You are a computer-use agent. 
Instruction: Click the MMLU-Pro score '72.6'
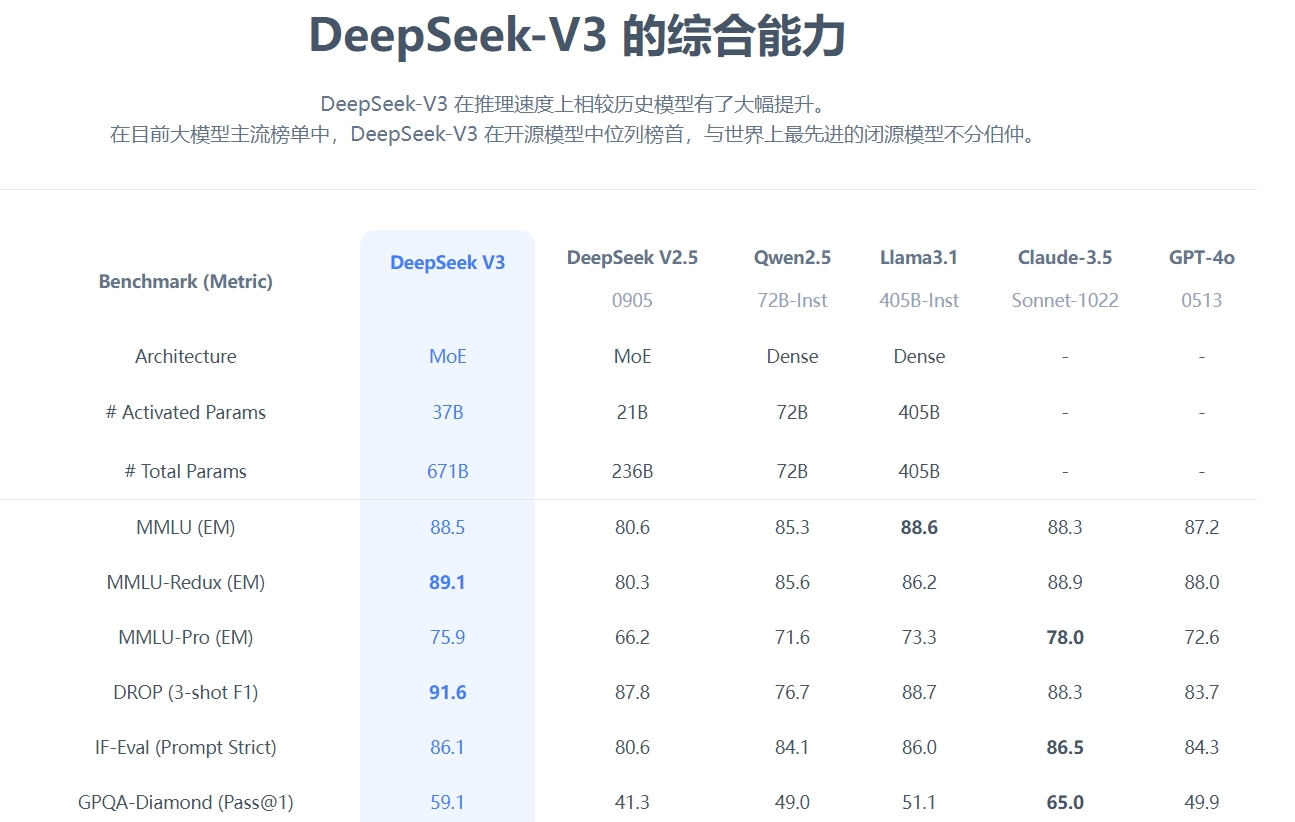(x=1202, y=637)
